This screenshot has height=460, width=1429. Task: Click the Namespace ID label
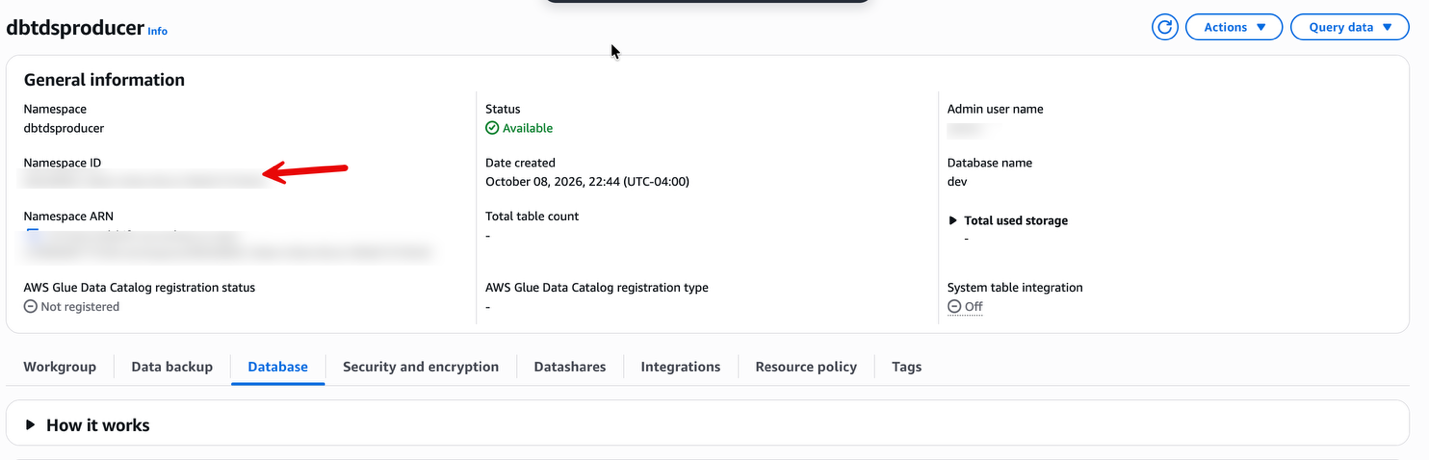click(x=62, y=163)
